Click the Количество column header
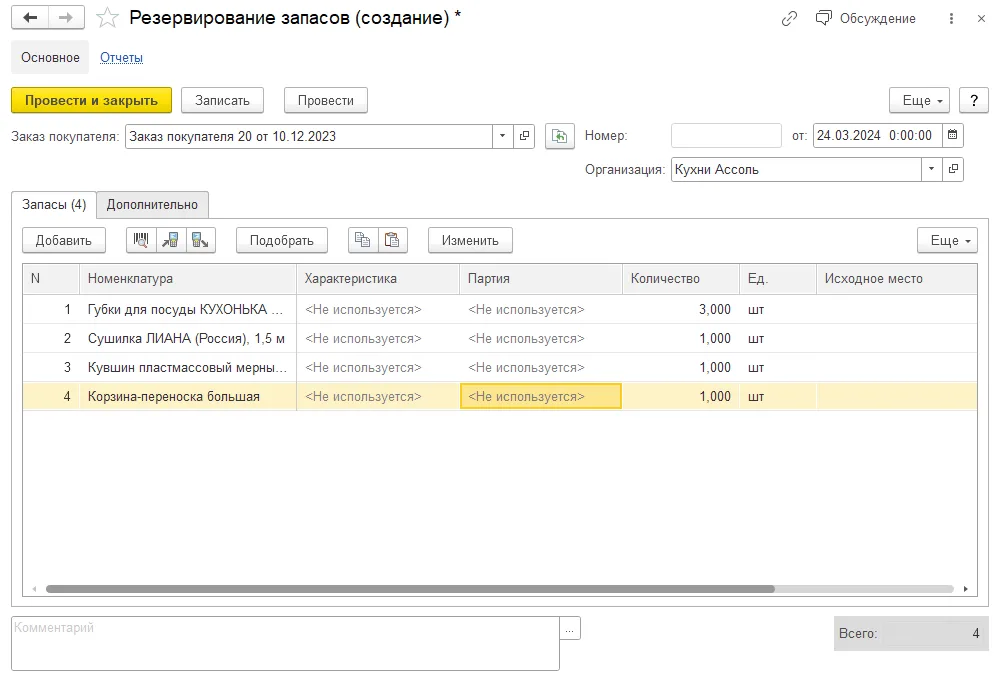1003x676 pixels. click(x=681, y=279)
